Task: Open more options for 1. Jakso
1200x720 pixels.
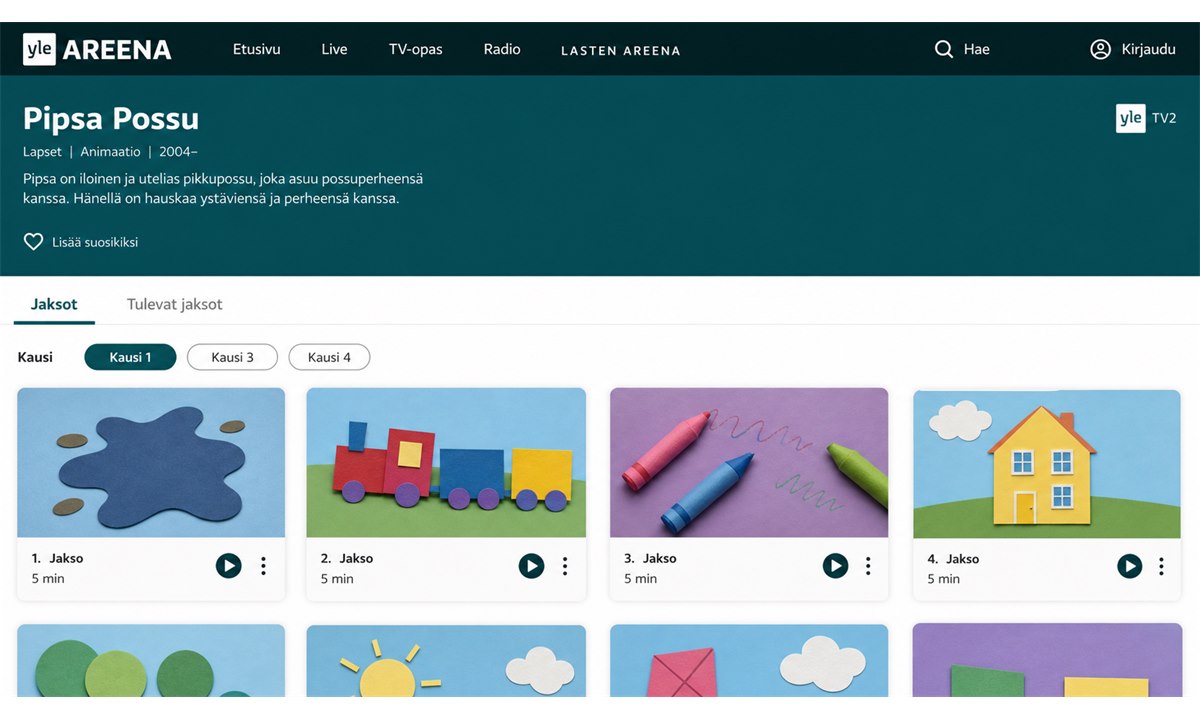Action: coord(263,566)
